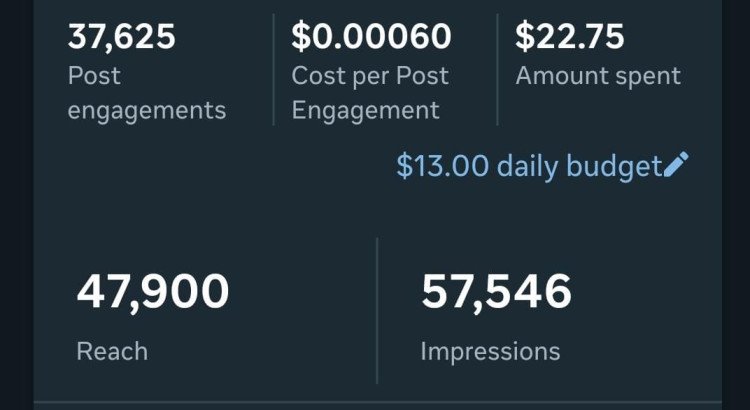Click divider between Post engagements and Cost columns
750x410 pixels.
click(274, 69)
